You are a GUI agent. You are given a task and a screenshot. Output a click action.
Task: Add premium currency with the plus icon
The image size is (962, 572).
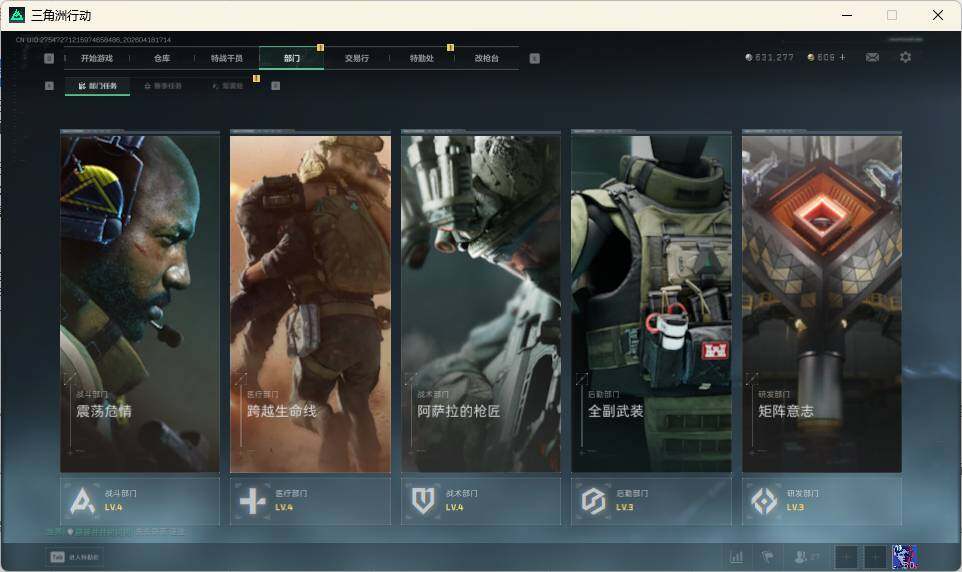(x=842, y=57)
